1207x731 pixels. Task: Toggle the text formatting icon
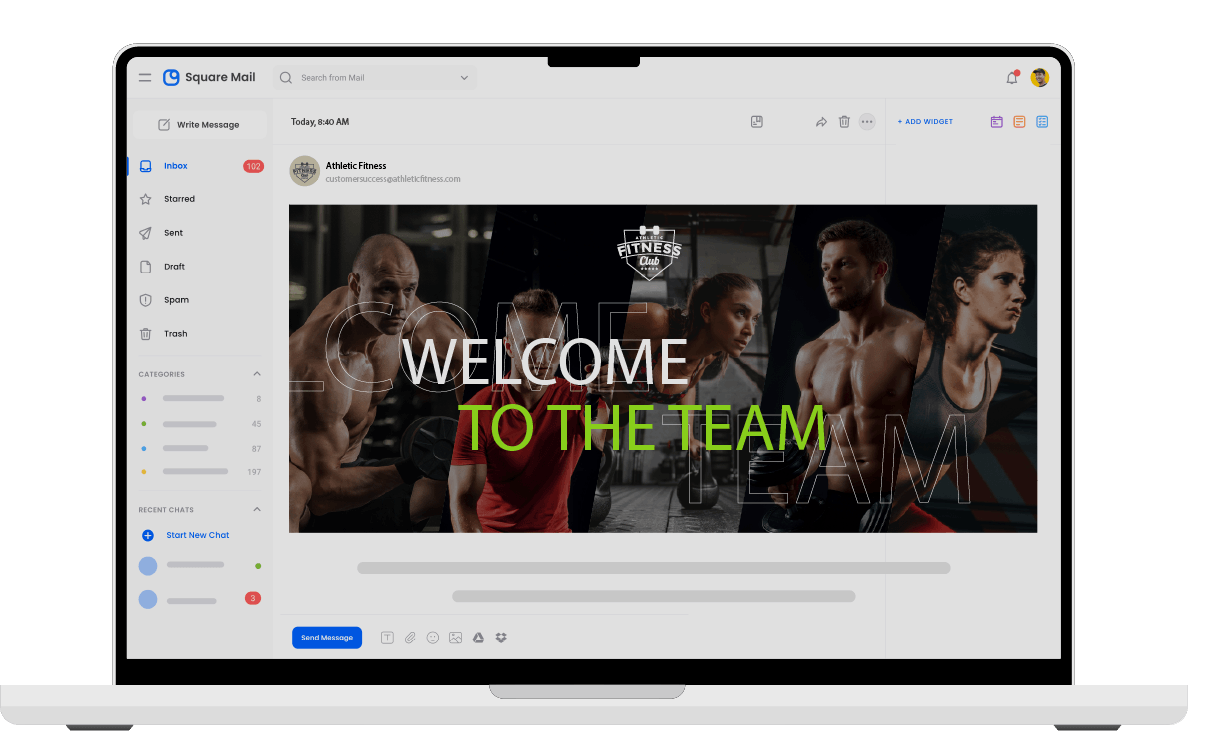pos(387,638)
